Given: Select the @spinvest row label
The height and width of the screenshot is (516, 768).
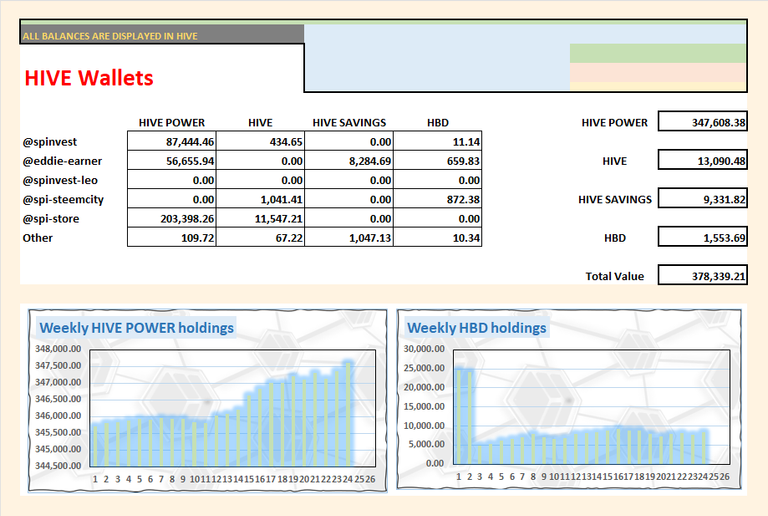Looking at the screenshot, I should point(49,142).
